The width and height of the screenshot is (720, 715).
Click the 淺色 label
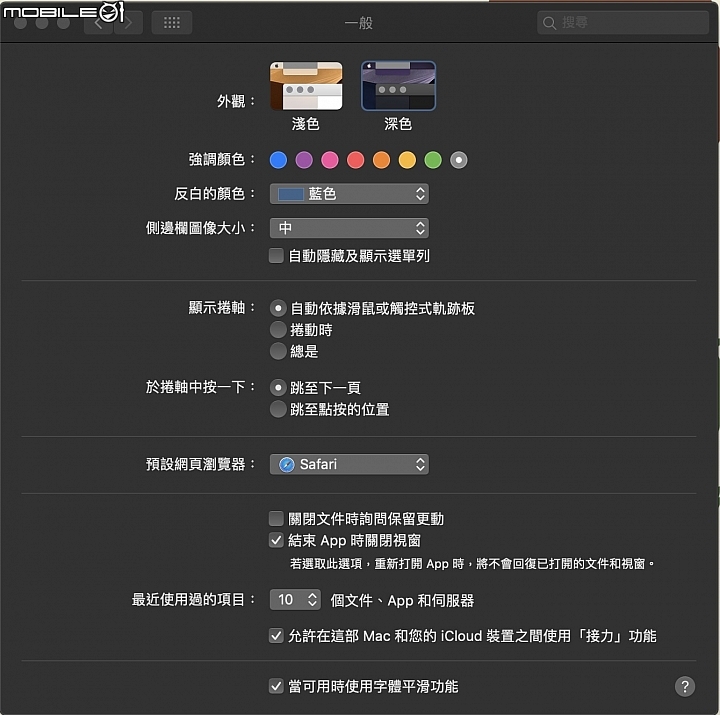(x=305, y=124)
